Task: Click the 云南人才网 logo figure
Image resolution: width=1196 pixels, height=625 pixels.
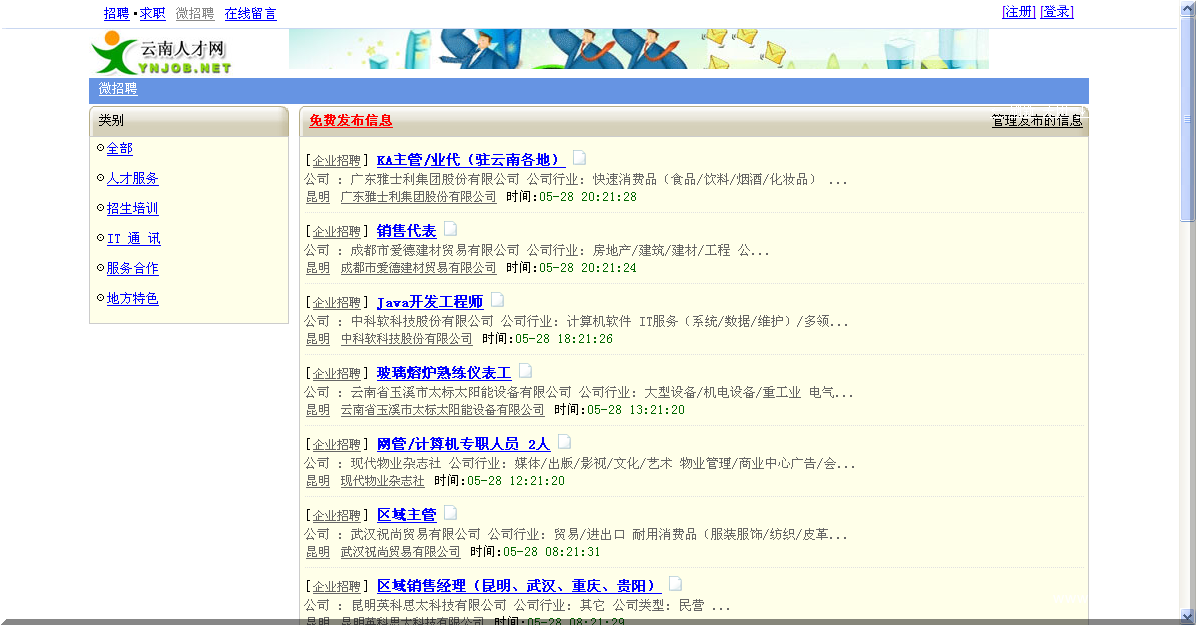Action: 160,50
